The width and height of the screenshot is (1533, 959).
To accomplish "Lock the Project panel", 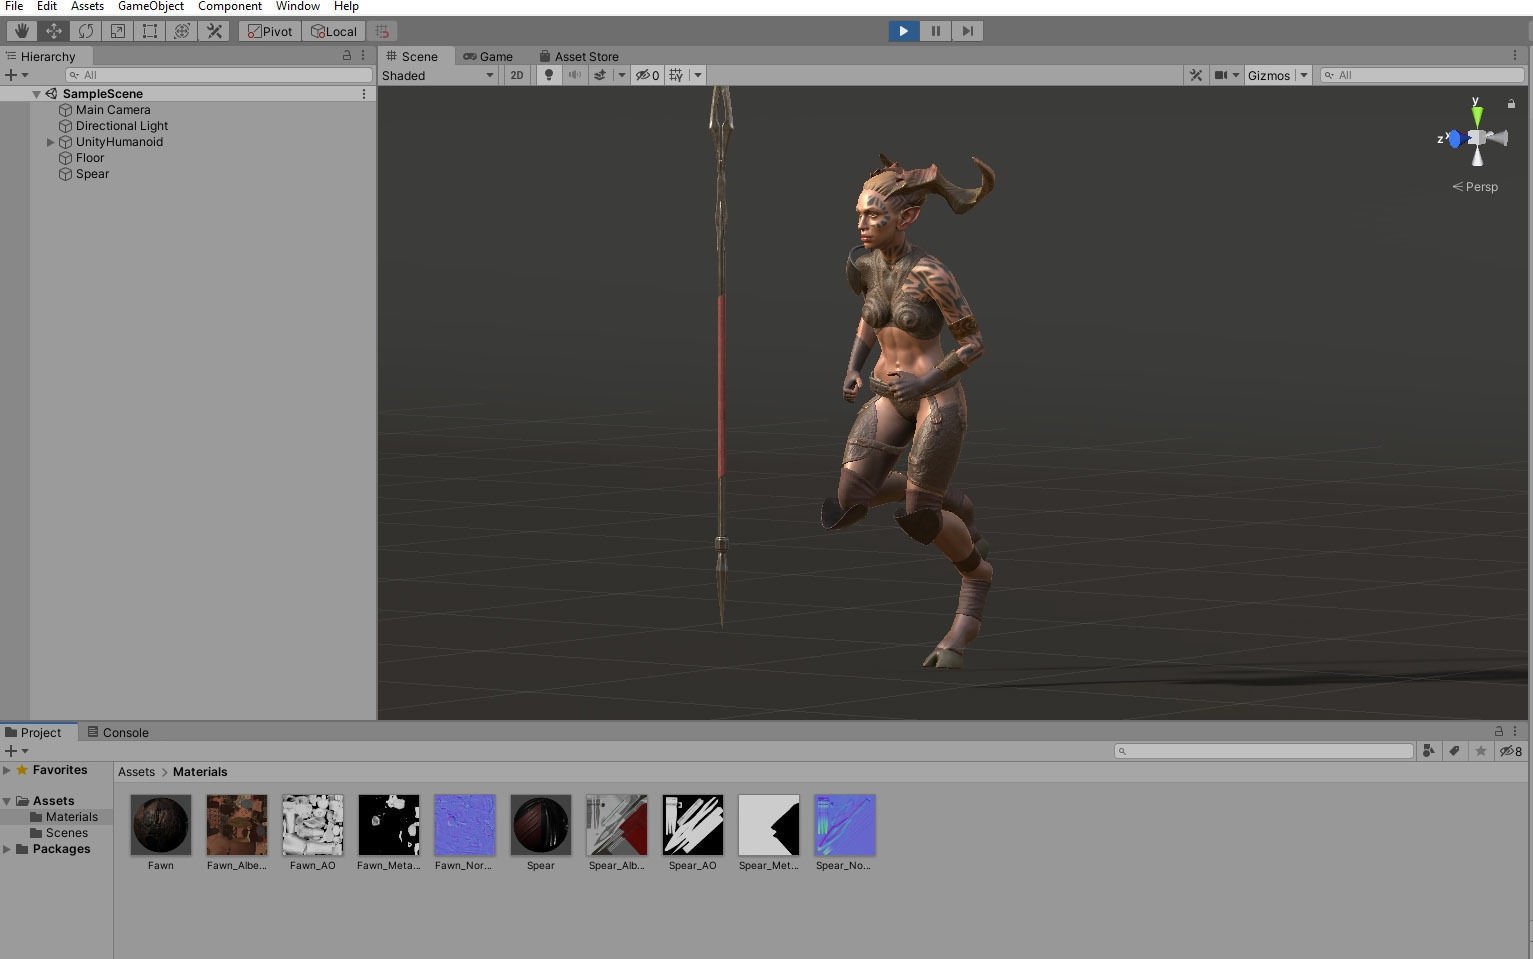I will pos(1499,731).
